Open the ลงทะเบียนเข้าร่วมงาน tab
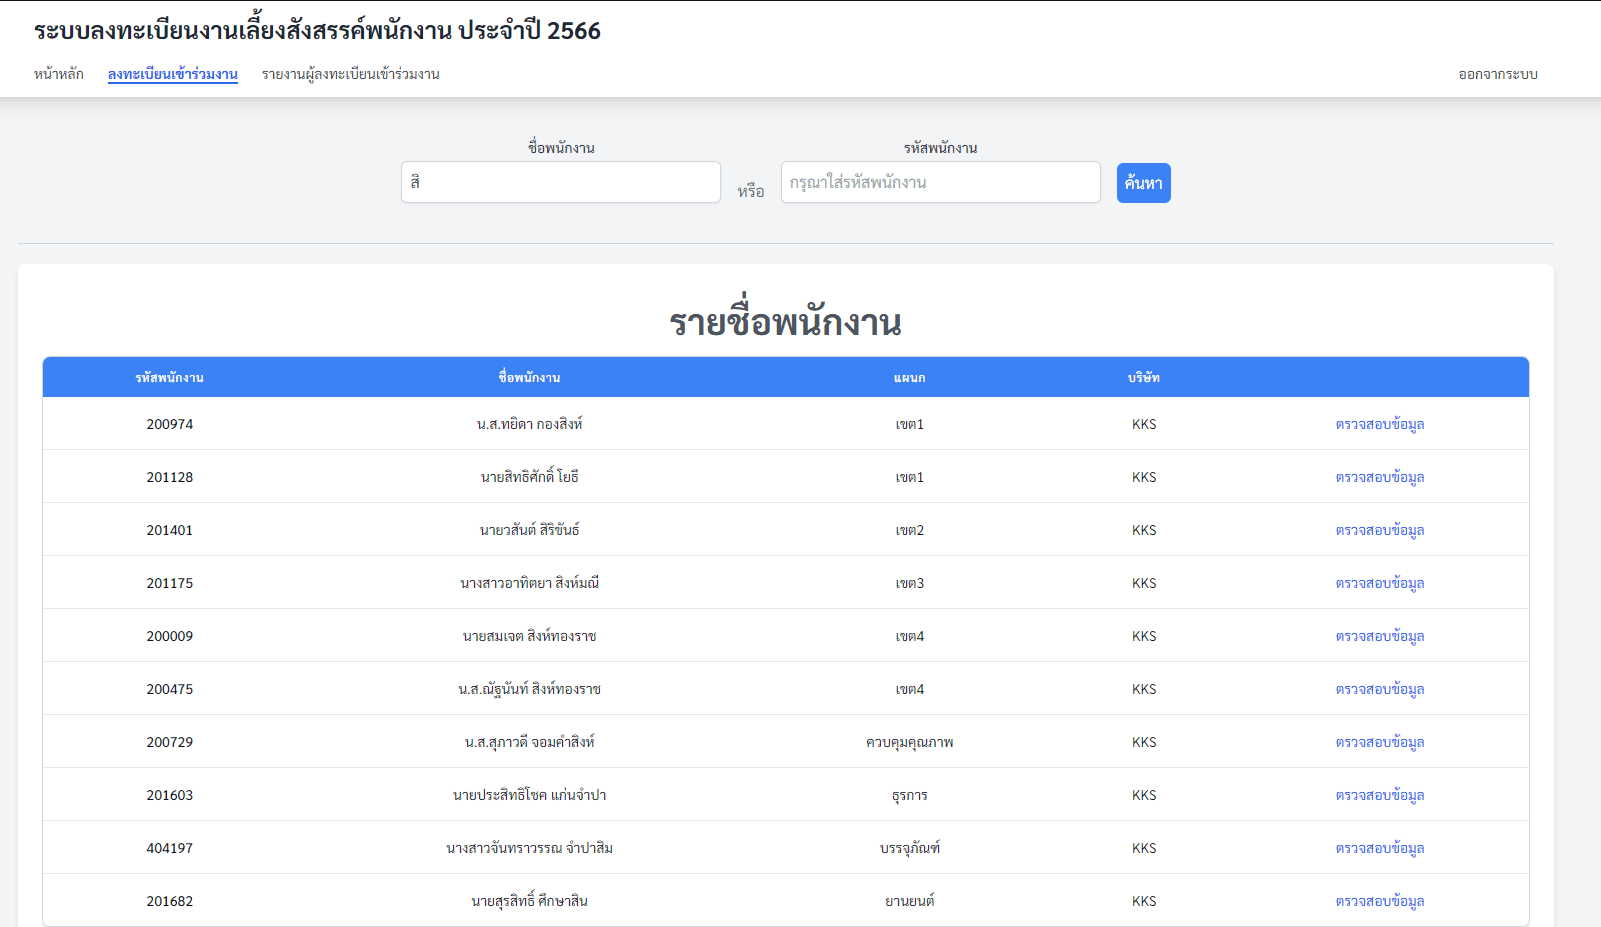The height and width of the screenshot is (927, 1601). (173, 74)
